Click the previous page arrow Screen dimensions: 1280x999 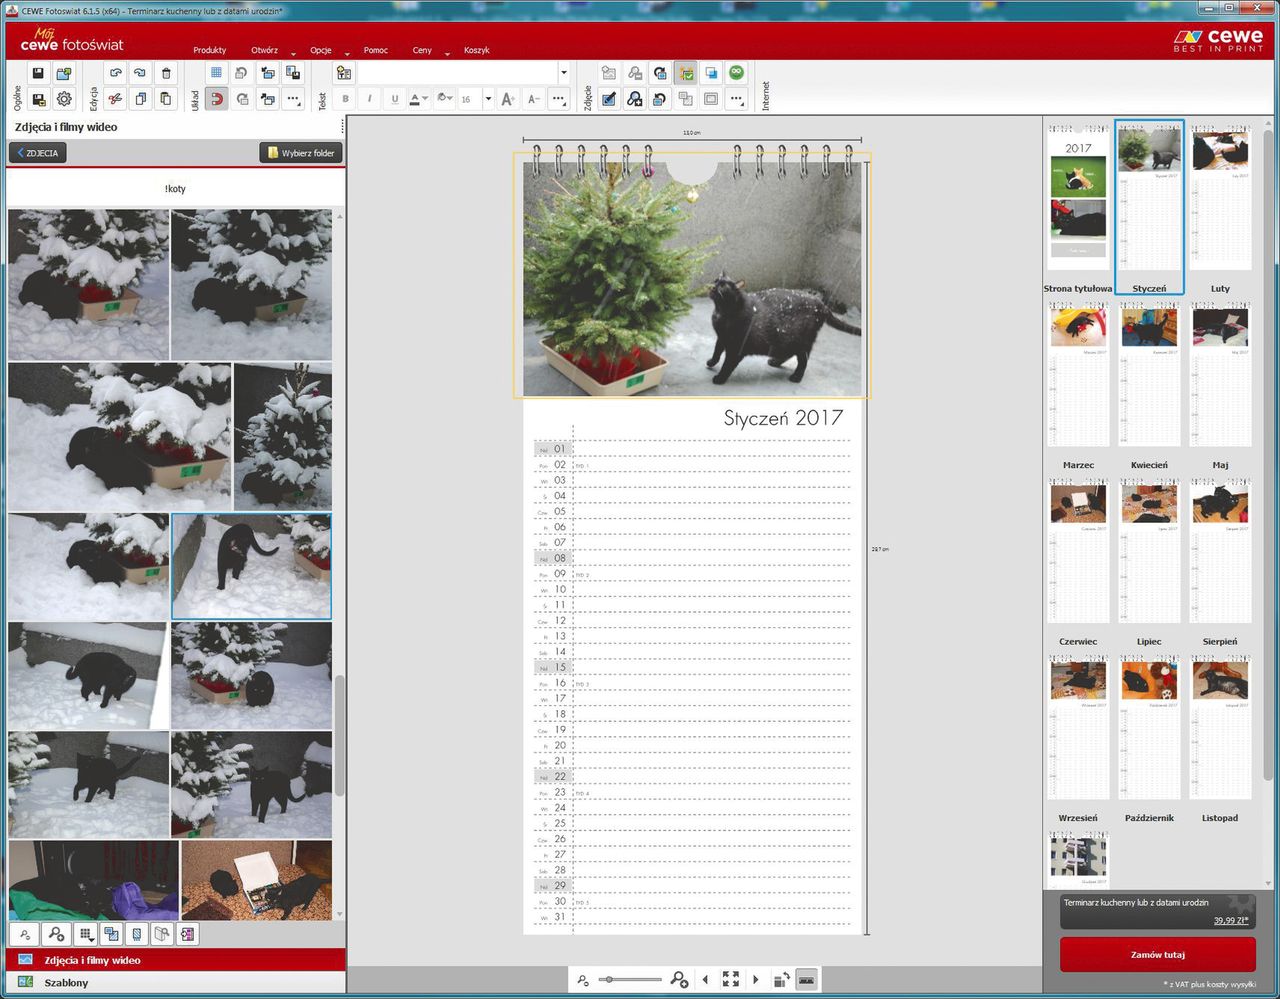705,980
